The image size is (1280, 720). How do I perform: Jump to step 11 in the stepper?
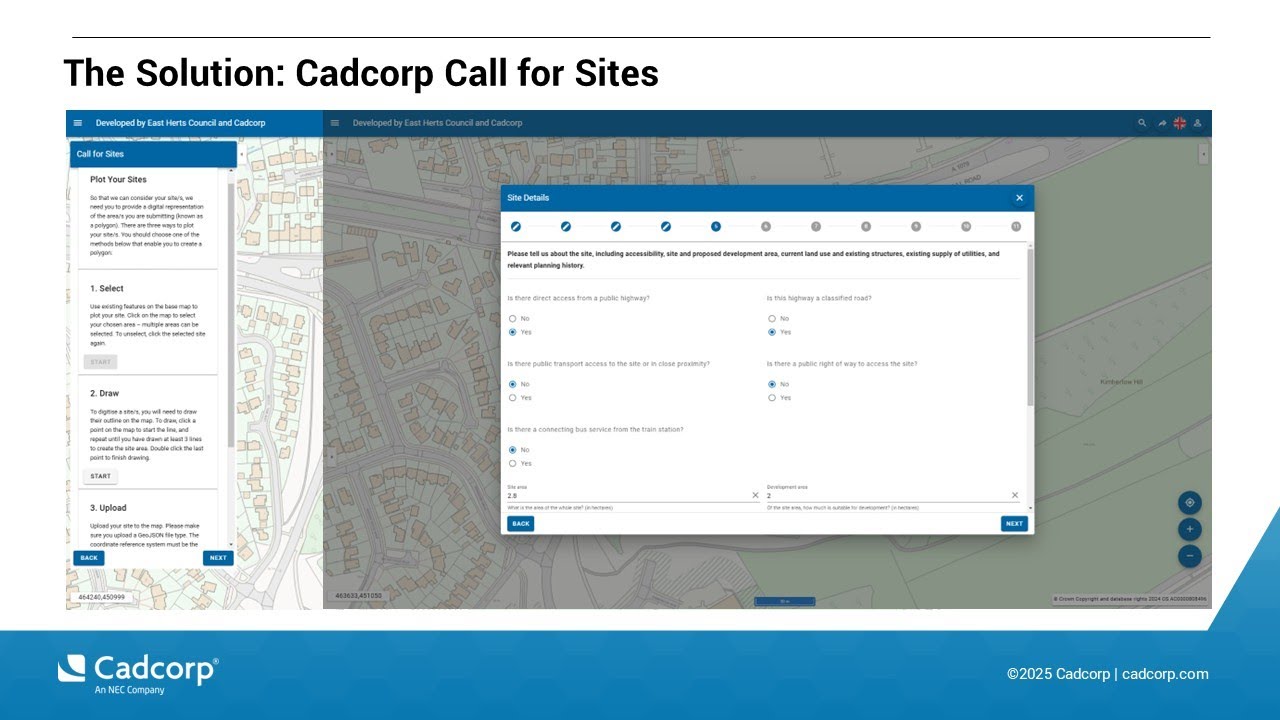click(1016, 227)
